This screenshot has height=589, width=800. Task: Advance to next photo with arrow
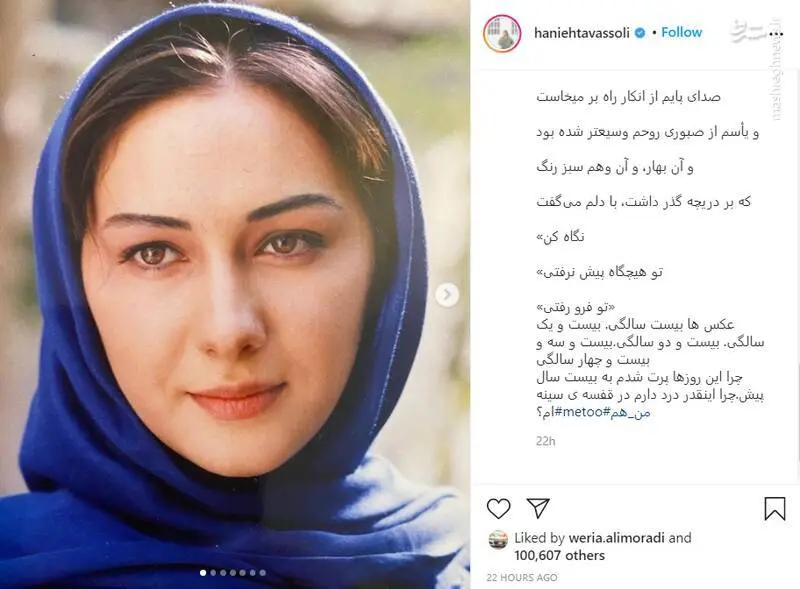[x=447, y=294]
